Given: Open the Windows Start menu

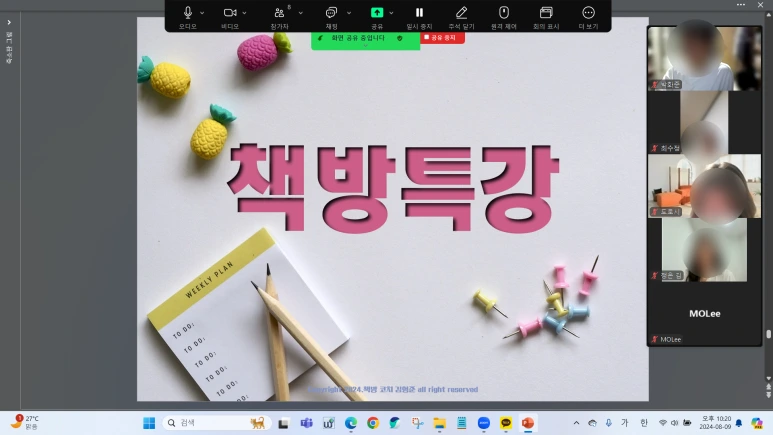Looking at the screenshot, I should (149, 423).
